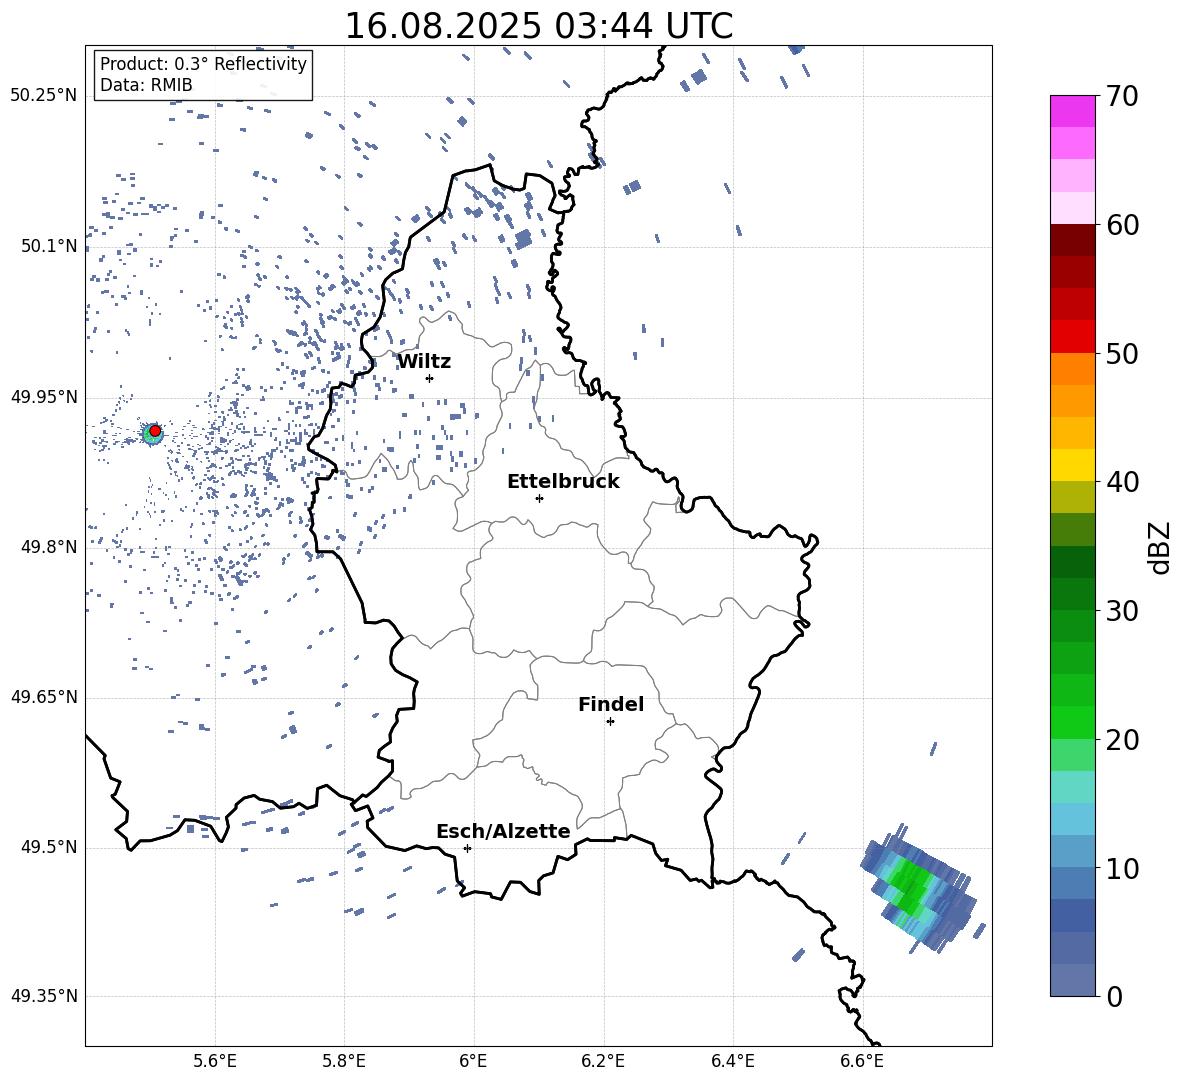Click the 'Data: RMIB' text
Image resolution: width=1184 pixels, height=1081 pixels.
point(146,85)
